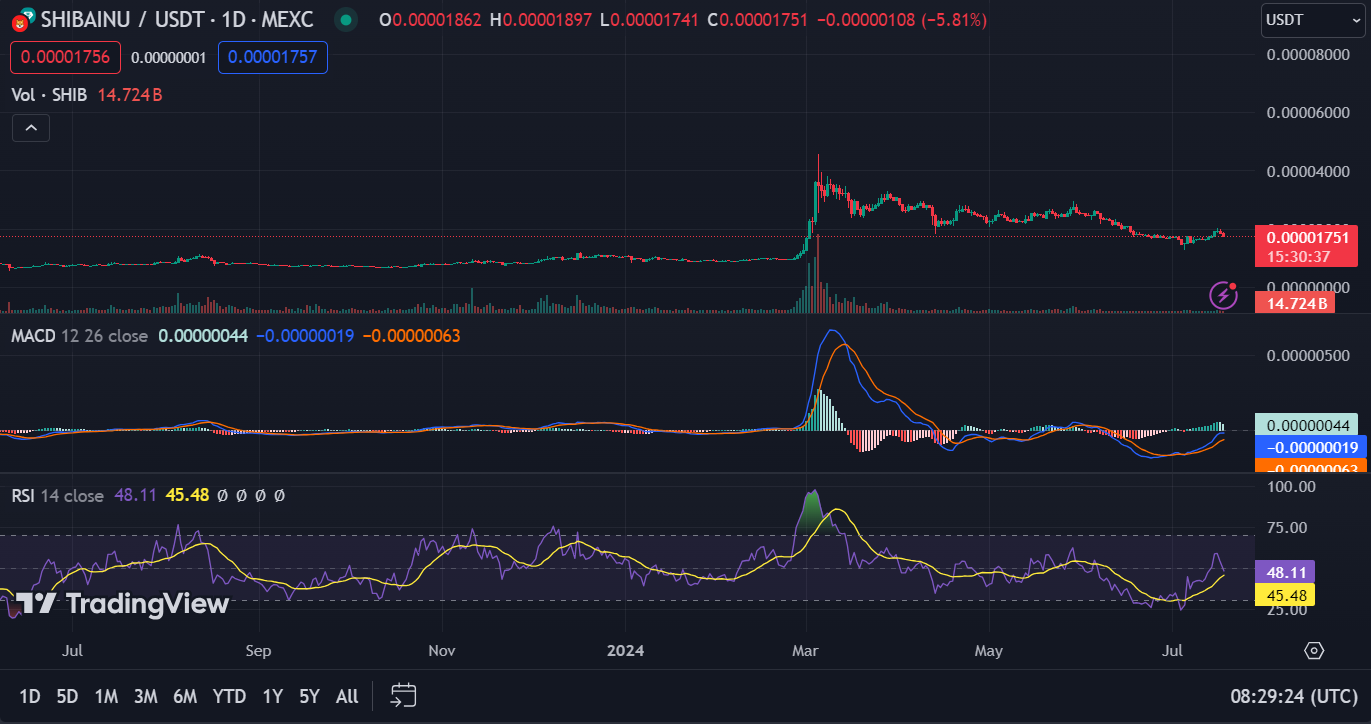Click the MACD histogram value label 0.00000044

pyautogui.click(x=1306, y=425)
